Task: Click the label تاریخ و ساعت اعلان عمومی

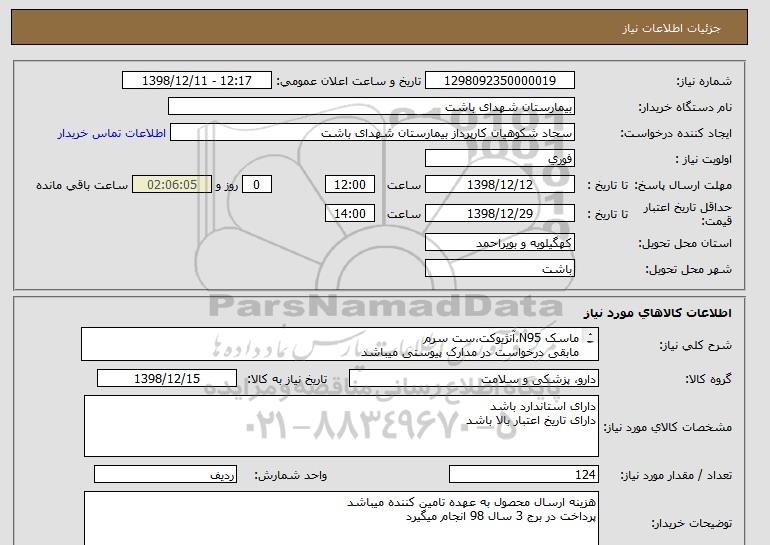Action: [x=349, y=81]
